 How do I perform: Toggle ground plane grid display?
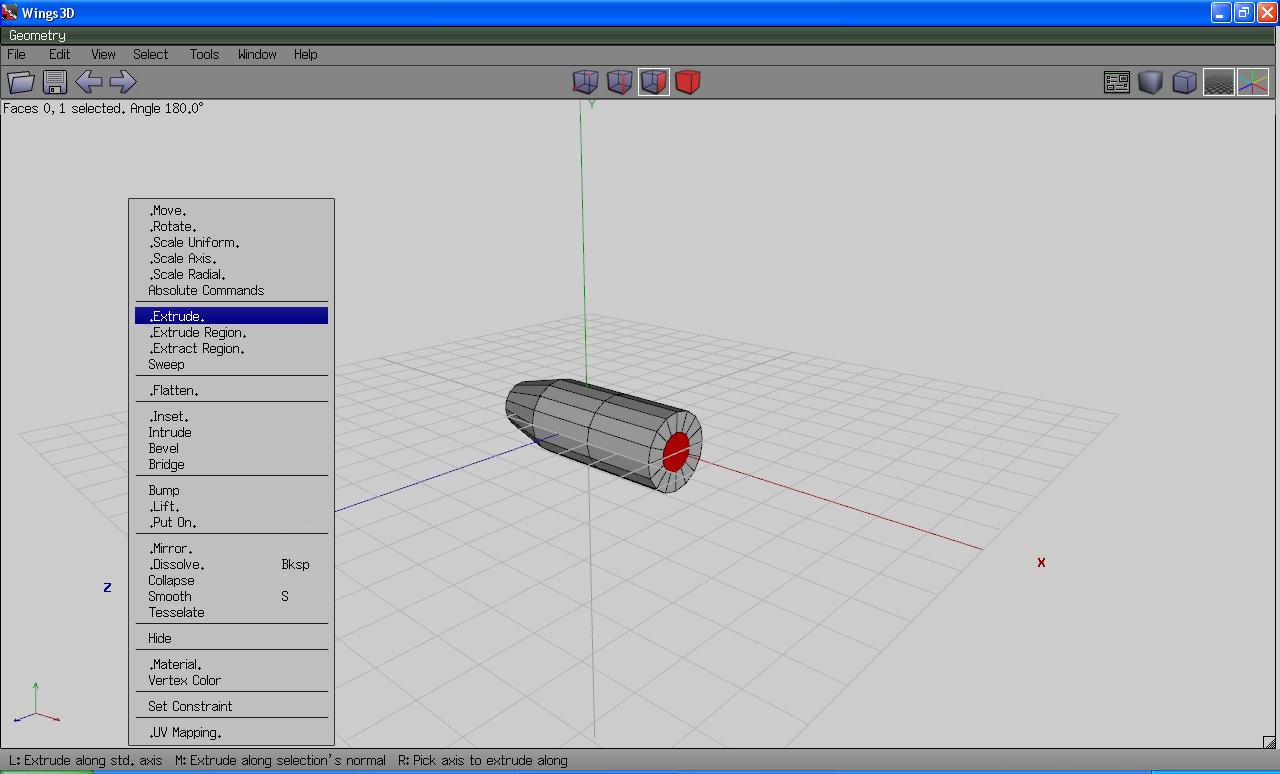(1218, 82)
